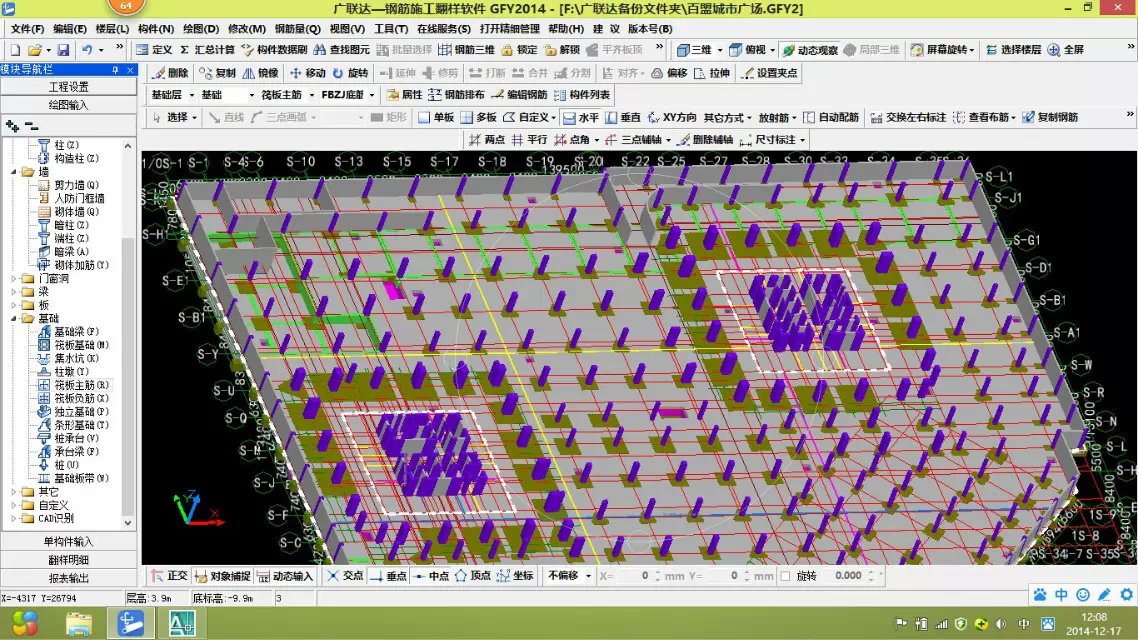Open 查找图元 find element tool

341,50
